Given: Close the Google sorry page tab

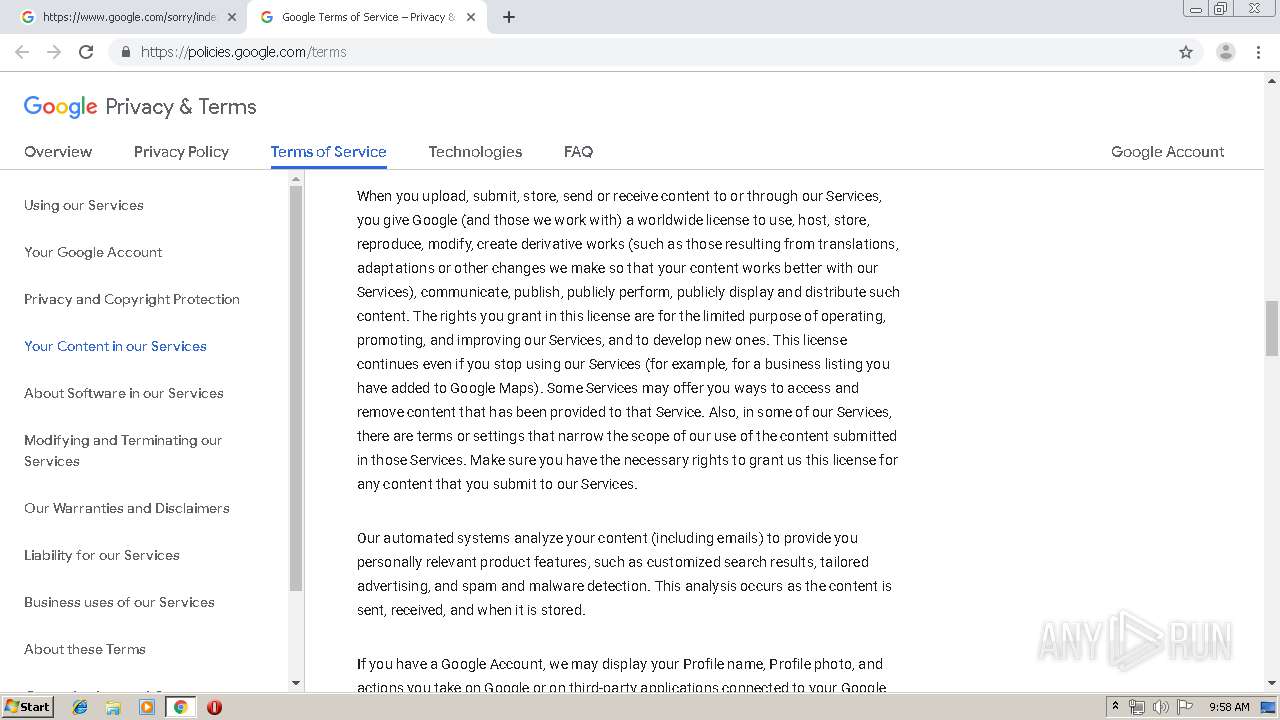Looking at the screenshot, I should tap(232, 17).
